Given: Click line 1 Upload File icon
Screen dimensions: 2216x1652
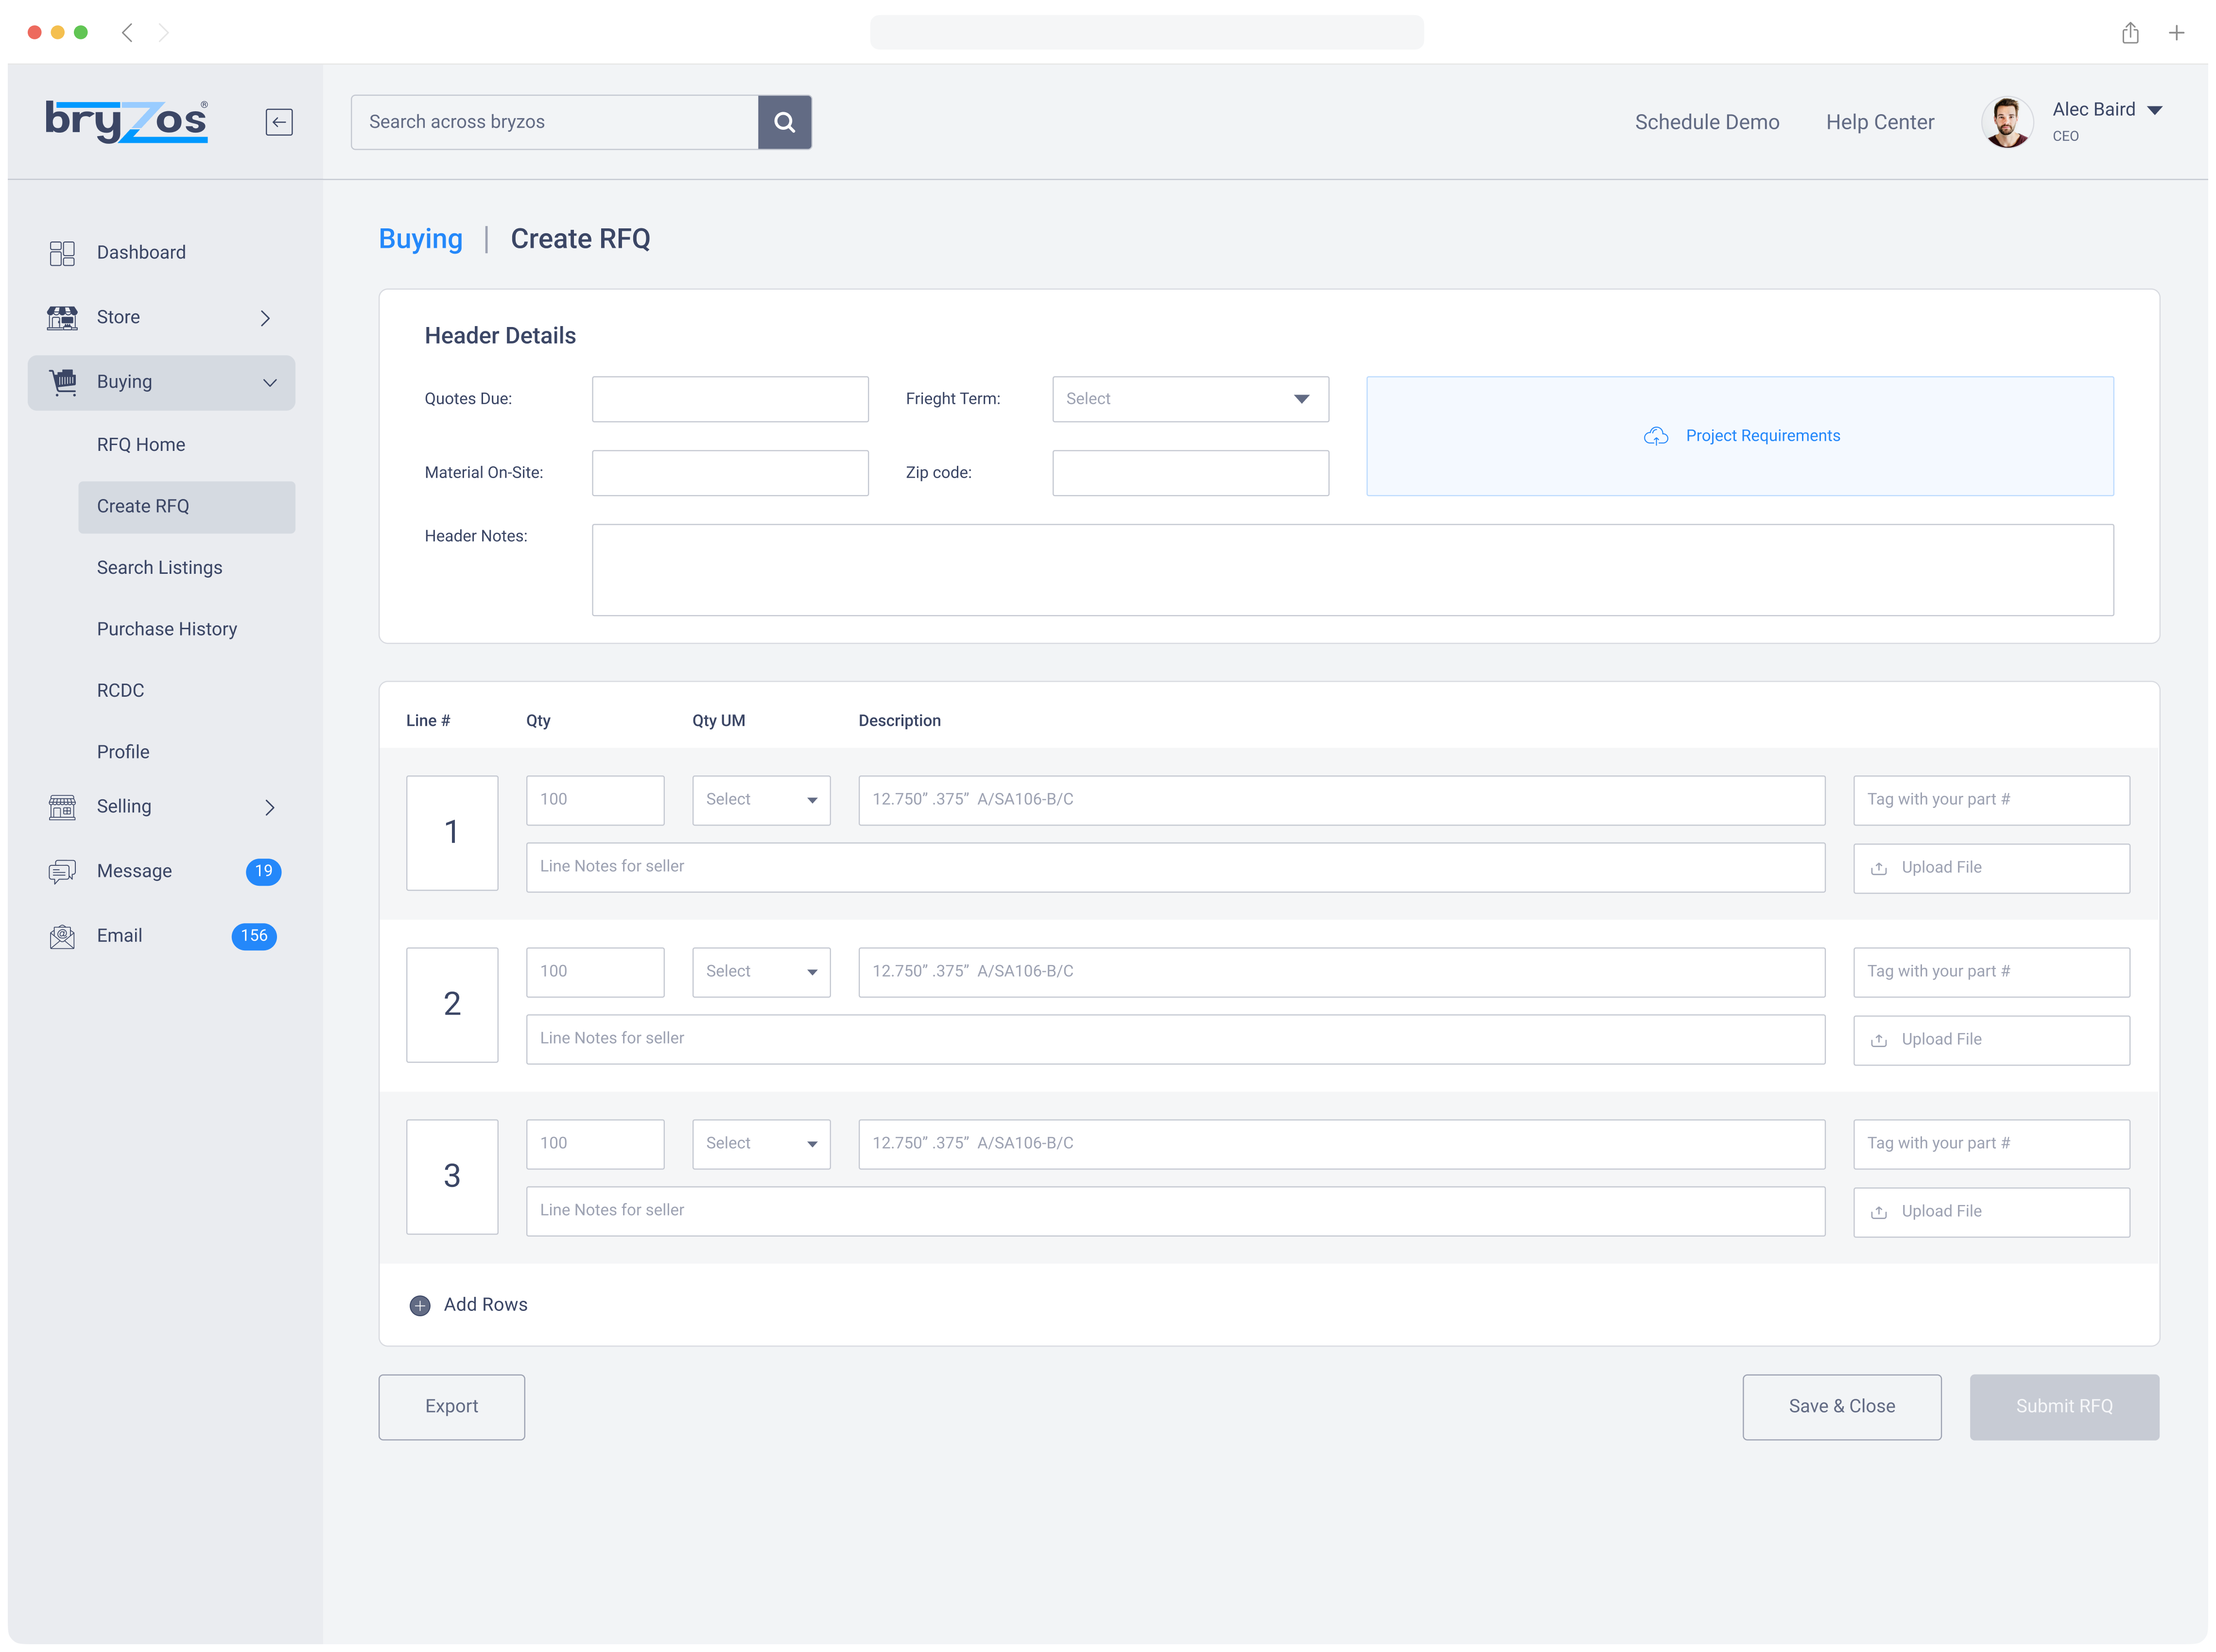Looking at the screenshot, I should click(x=1879, y=868).
